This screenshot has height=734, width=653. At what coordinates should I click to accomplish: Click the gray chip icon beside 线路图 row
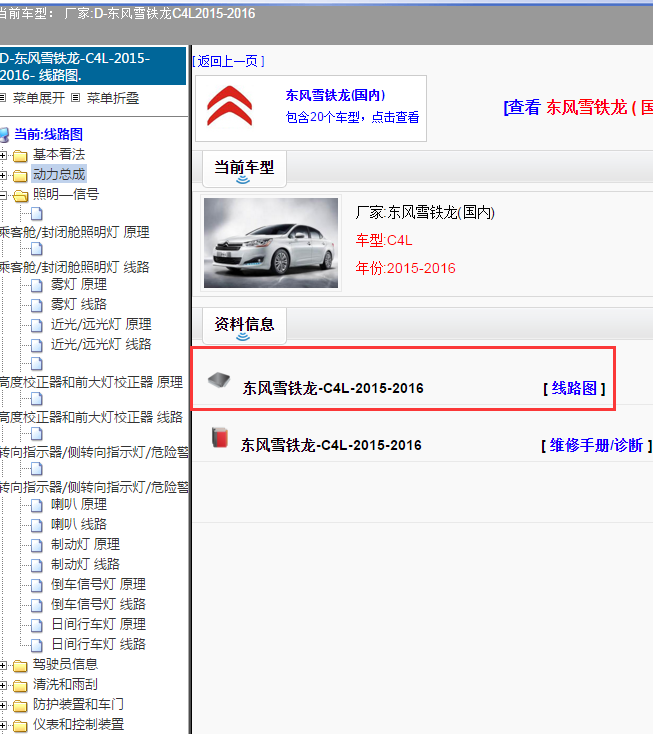219,380
